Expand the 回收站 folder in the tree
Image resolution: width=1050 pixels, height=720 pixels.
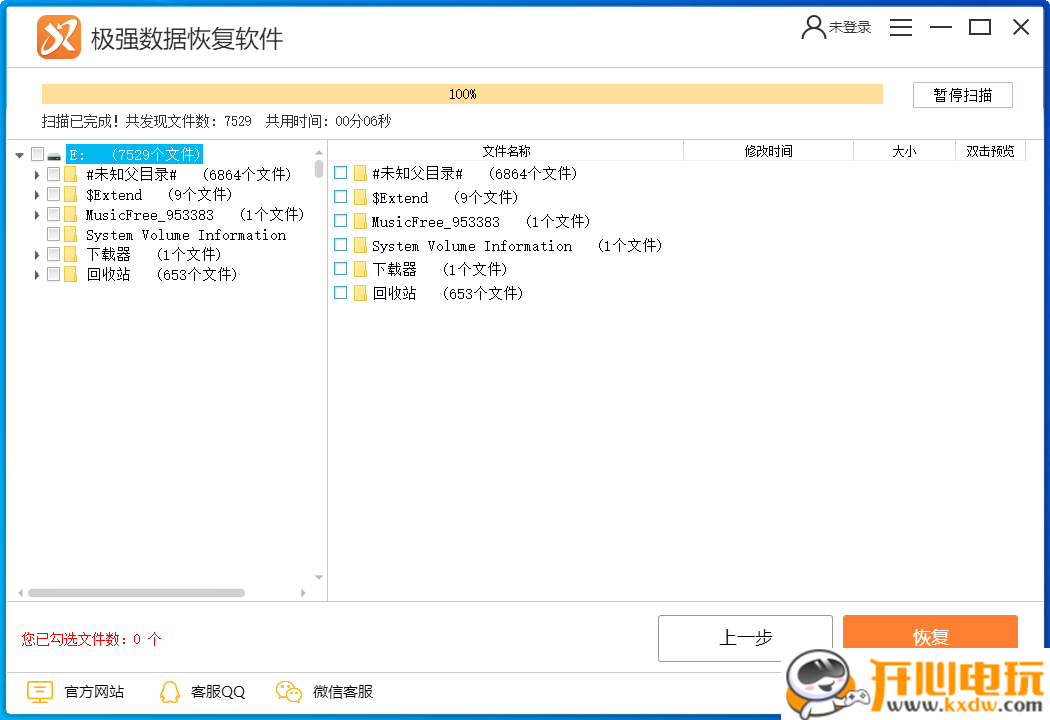click(36, 274)
